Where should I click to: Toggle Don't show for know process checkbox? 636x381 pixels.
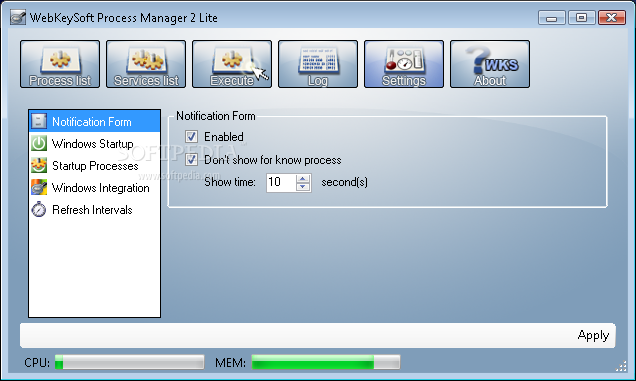tap(191, 159)
